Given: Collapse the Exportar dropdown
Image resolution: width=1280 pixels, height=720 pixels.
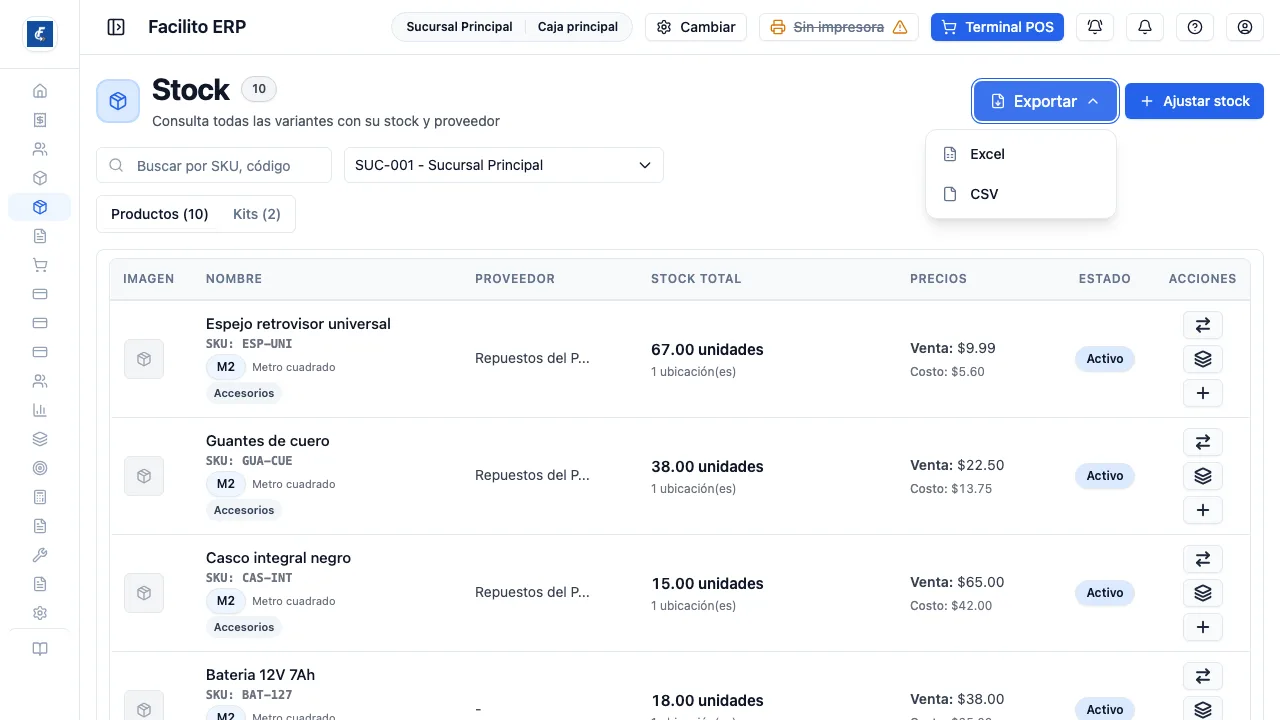Looking at the screenshot, I should coord(1045,101).
